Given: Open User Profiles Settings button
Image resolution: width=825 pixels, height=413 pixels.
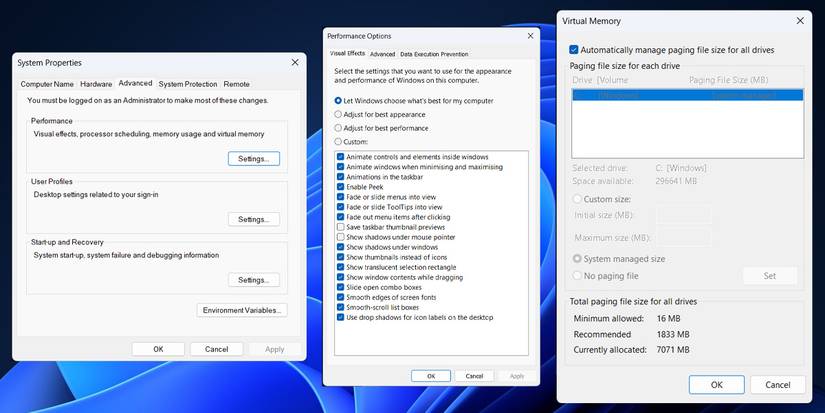Looking at the screenshot, I should 254,219.
